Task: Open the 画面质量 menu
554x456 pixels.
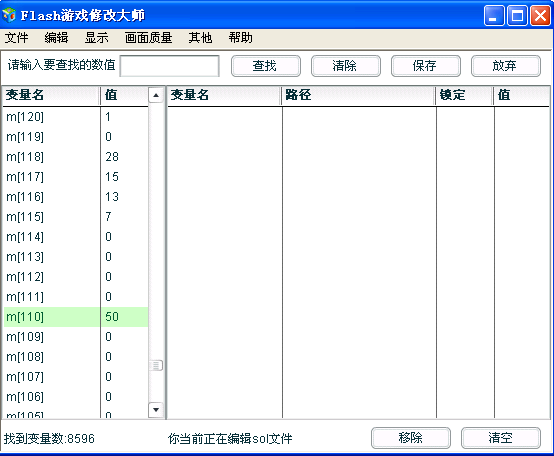Action: coord(148,37)
